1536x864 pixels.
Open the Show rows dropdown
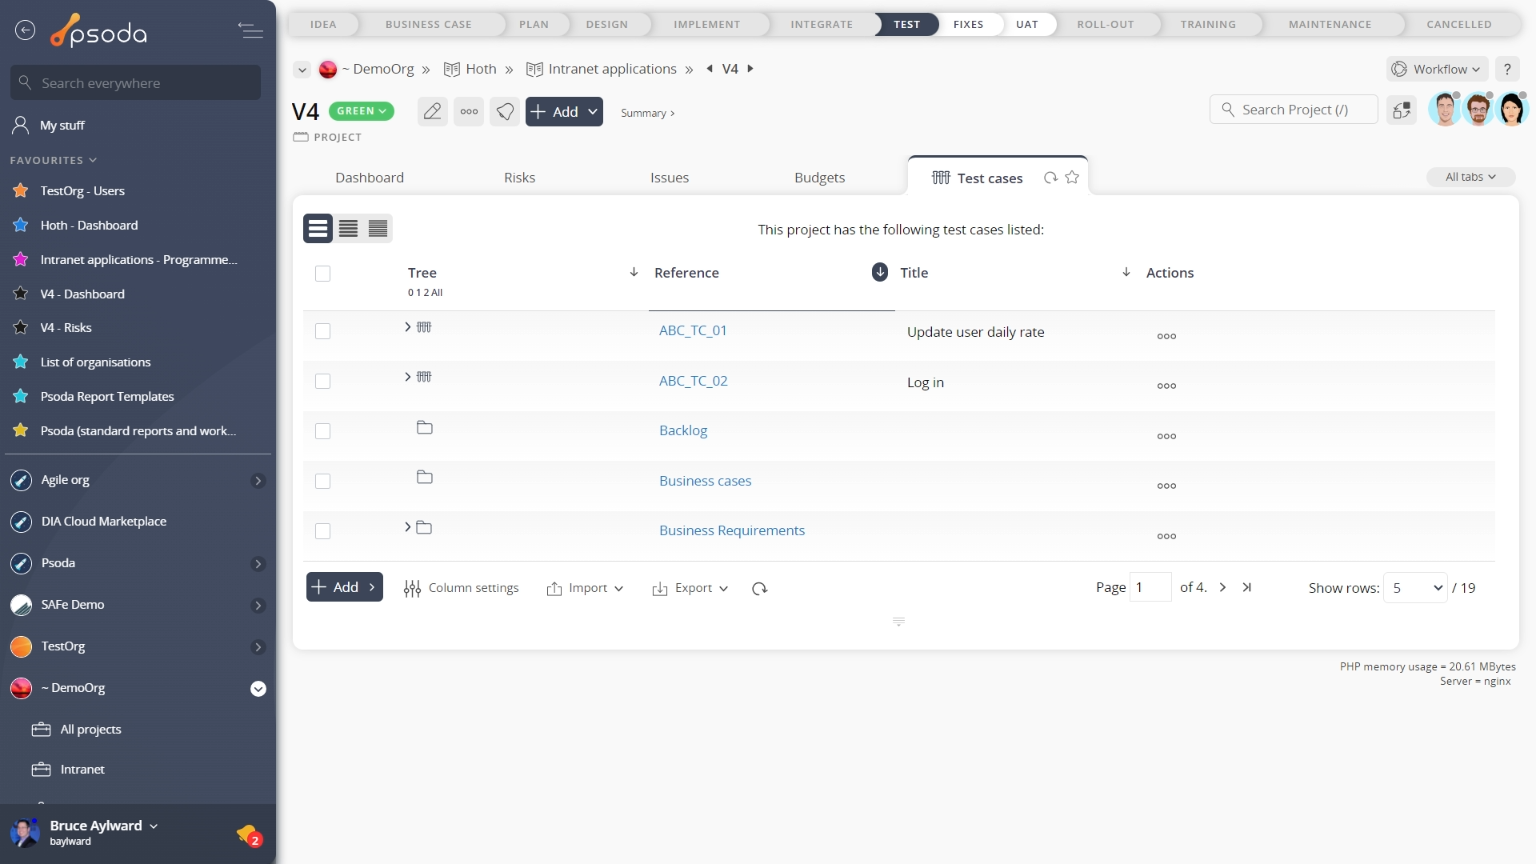[1417, 588]
